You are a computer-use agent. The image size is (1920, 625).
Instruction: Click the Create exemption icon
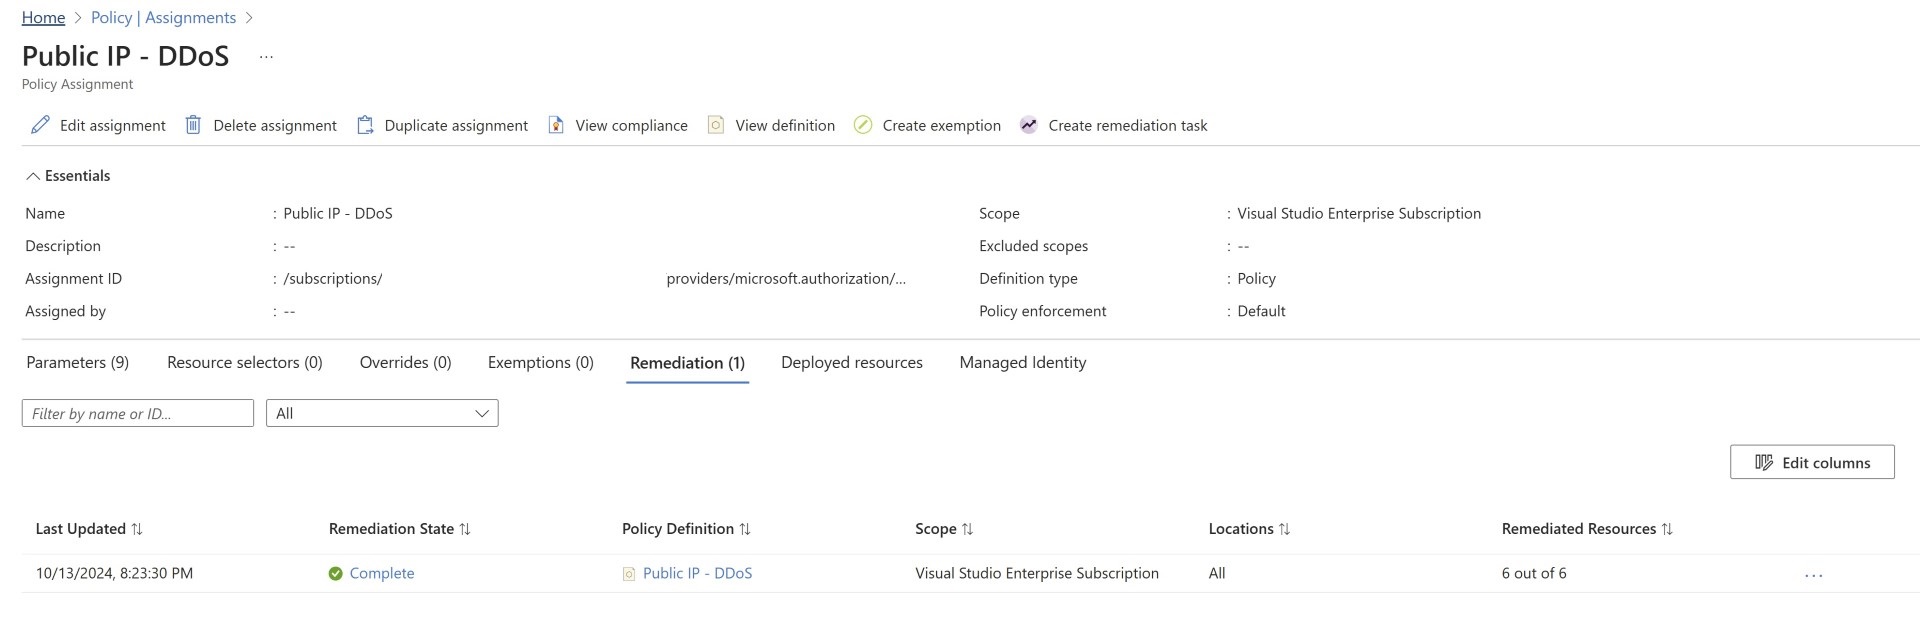(863, 125)
